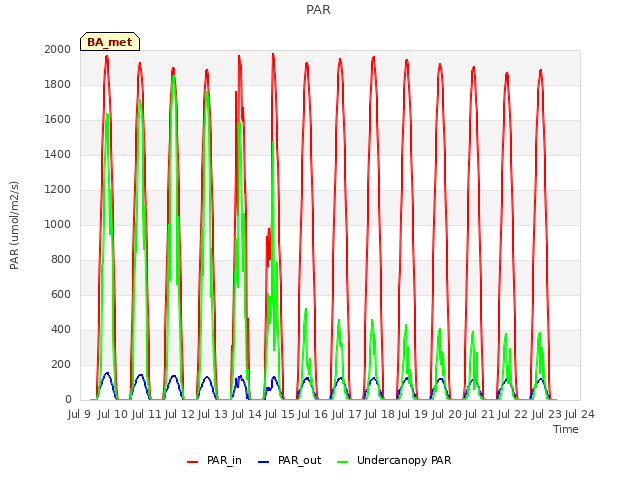640x480 pixels.
Task: Click the Jul 21 x-axis tick label
Action: click(x=480, y=414)
